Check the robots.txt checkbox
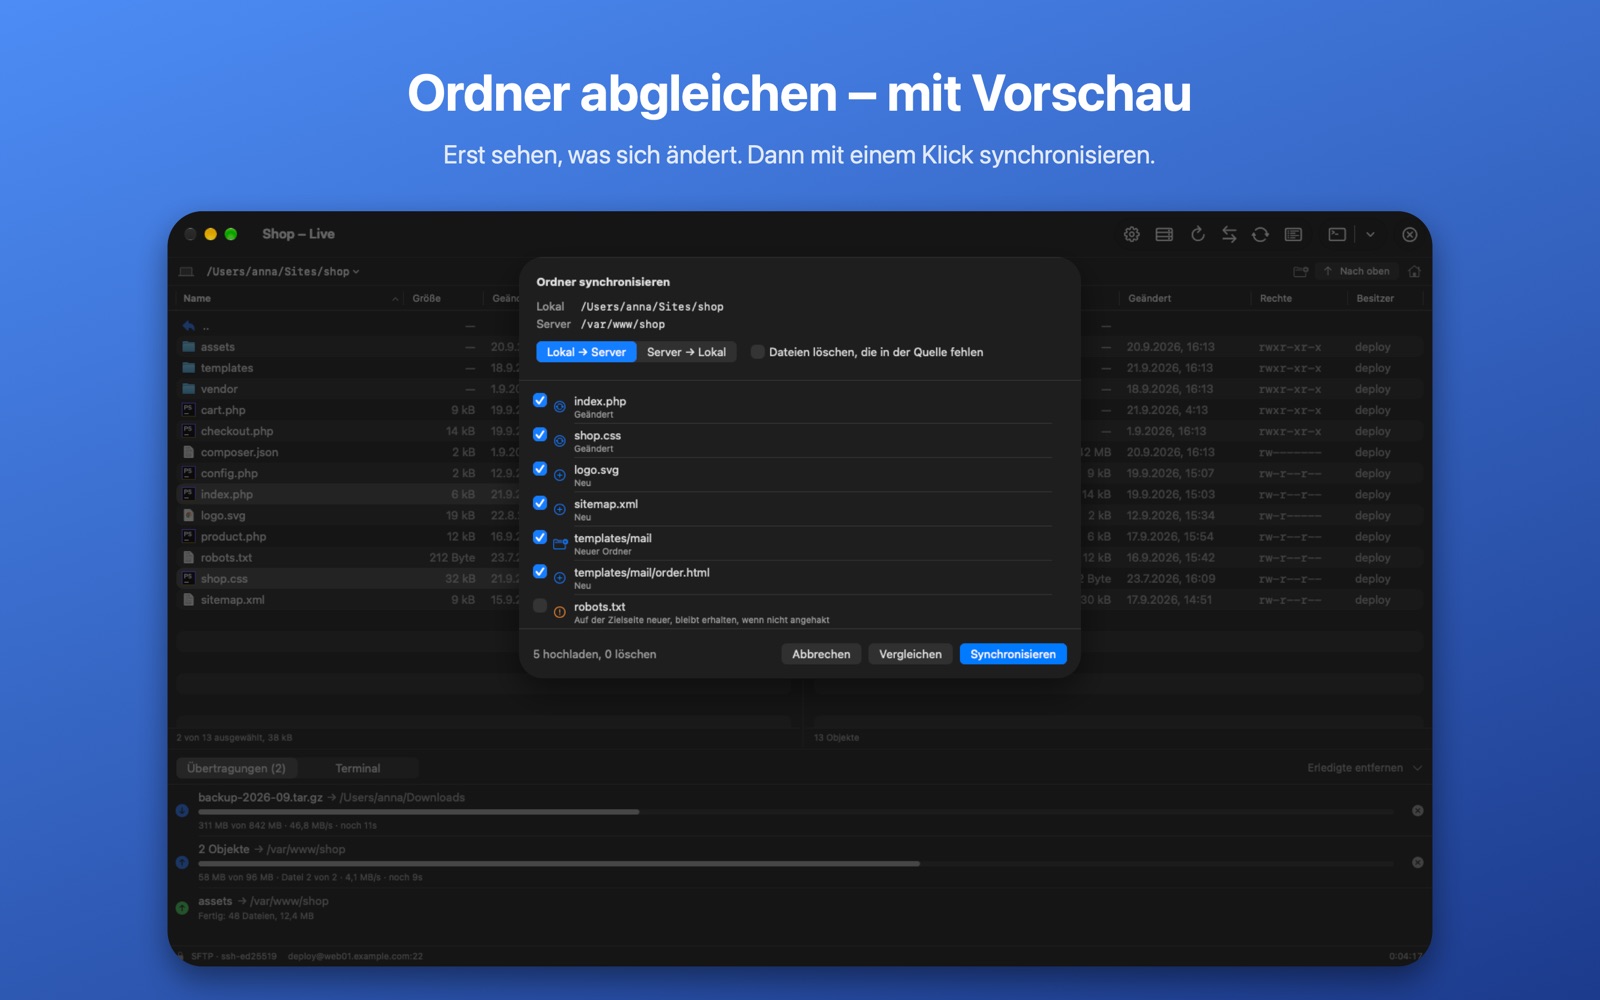Viewport: 1600px width, 1000px height. pyautogui.click(x=540, y=605)
